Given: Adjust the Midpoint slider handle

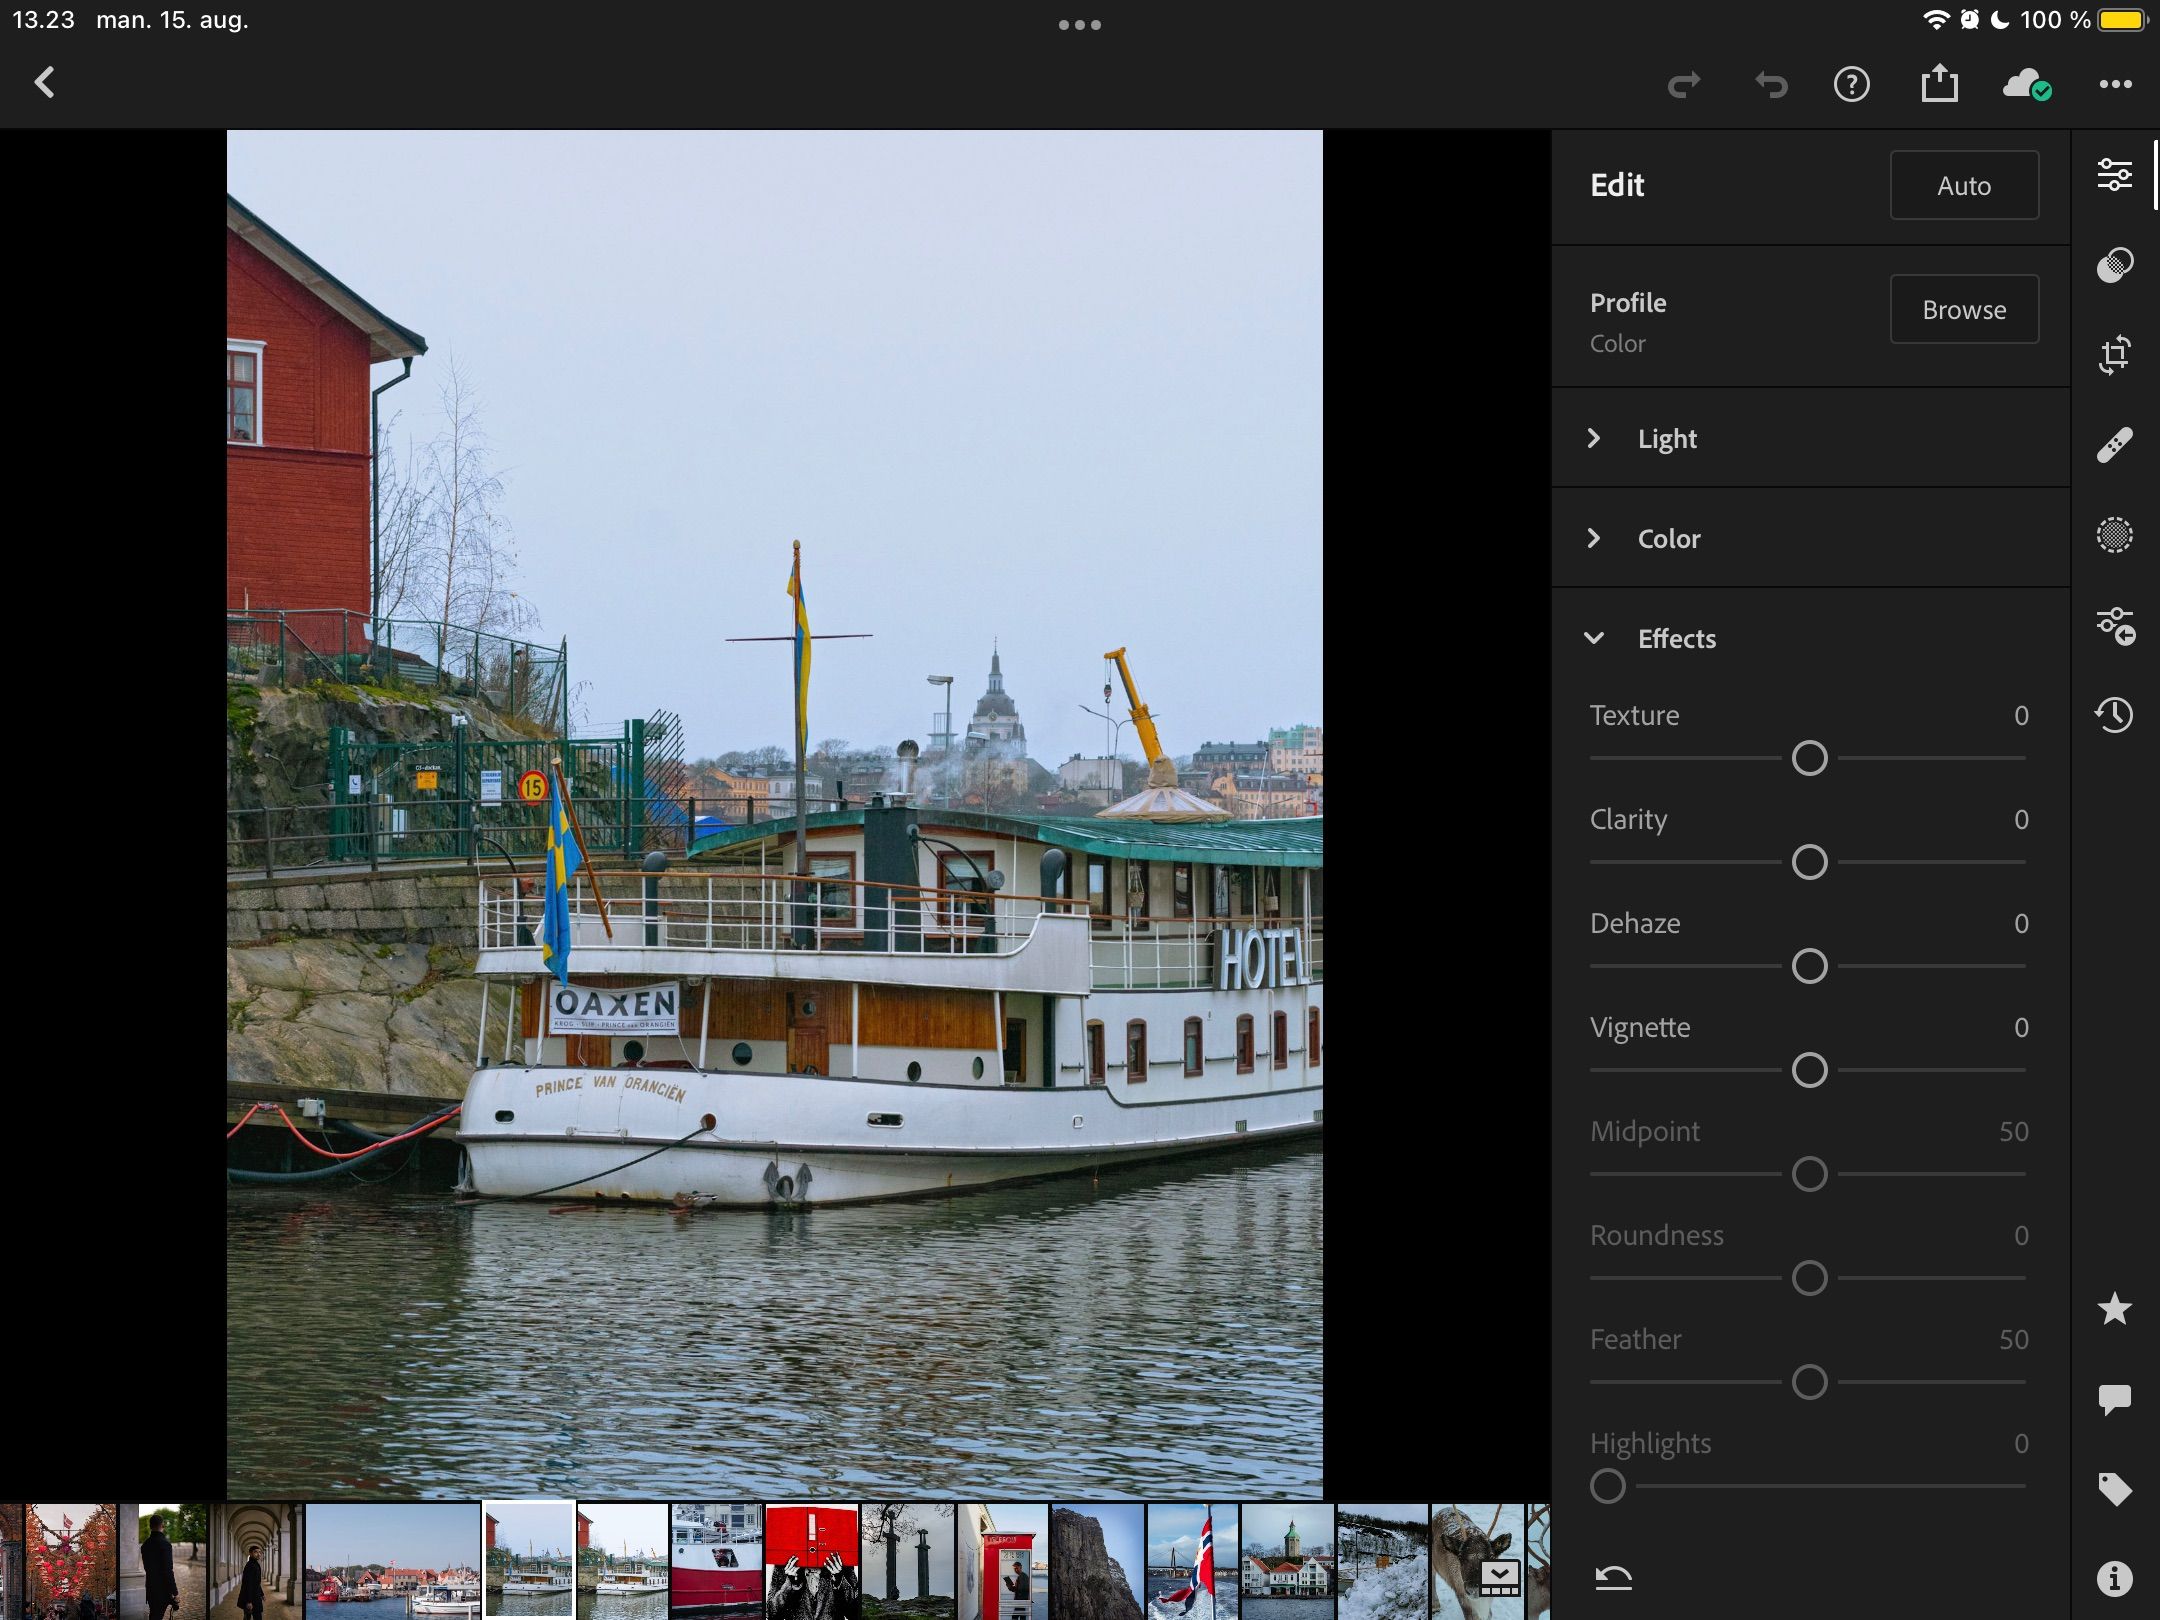Looking at the screenshot, I should [1809, 1174].
